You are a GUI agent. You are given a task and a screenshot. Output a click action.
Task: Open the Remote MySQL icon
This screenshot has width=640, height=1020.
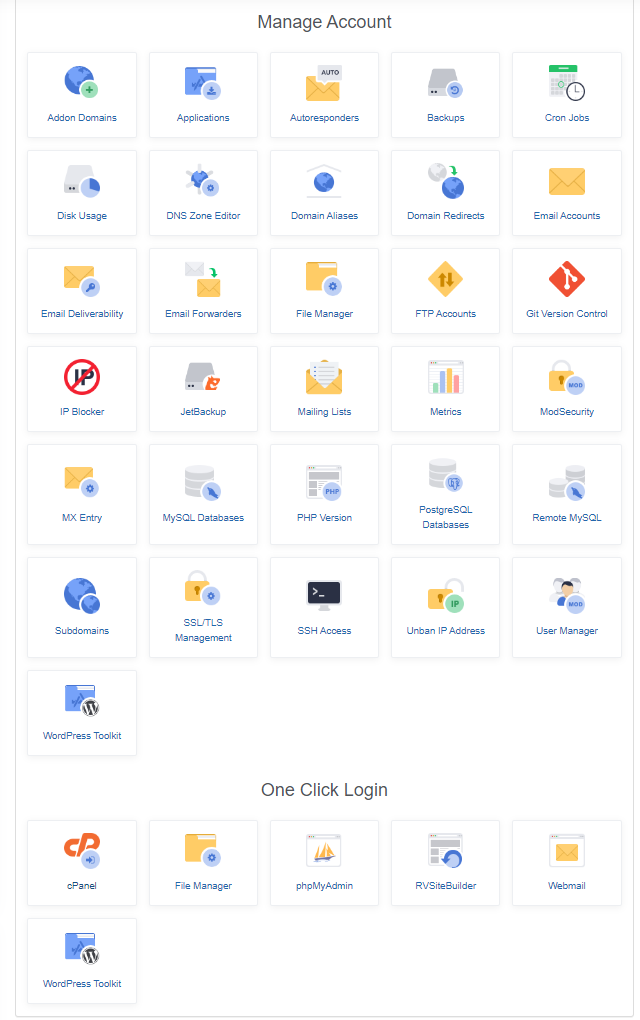(567, 483)
